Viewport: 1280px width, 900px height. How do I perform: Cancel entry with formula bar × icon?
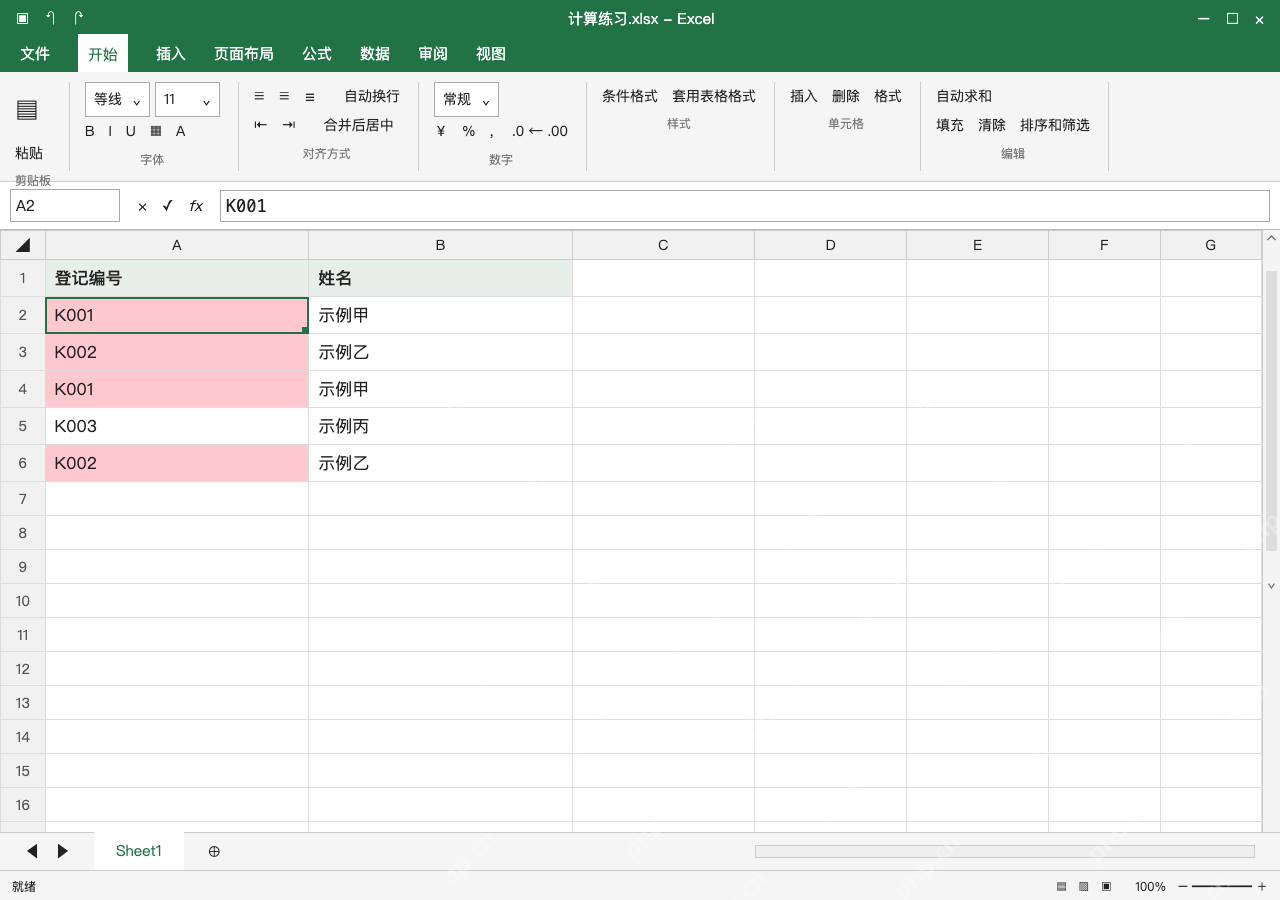[x=142, y=206]
